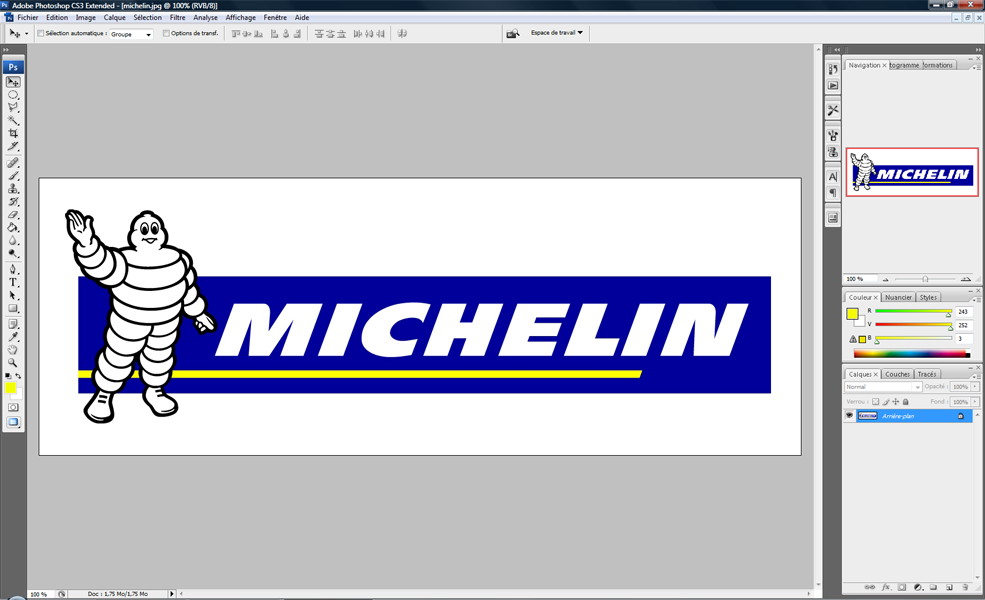This screenshot has height=600, width=985.
Task: Enable Sélection automatique checkbox
Action: 40,33
